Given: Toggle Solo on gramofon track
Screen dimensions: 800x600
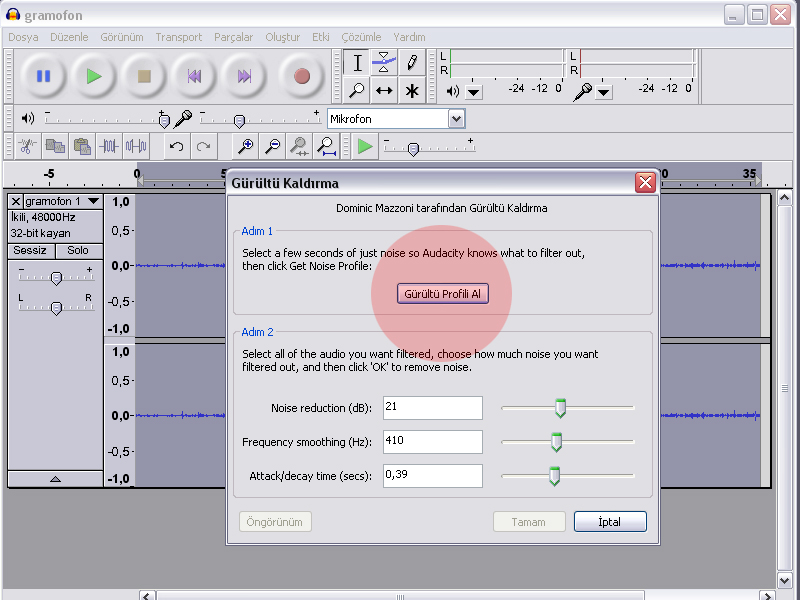Looking at the screenshot, I should point(78,250).
